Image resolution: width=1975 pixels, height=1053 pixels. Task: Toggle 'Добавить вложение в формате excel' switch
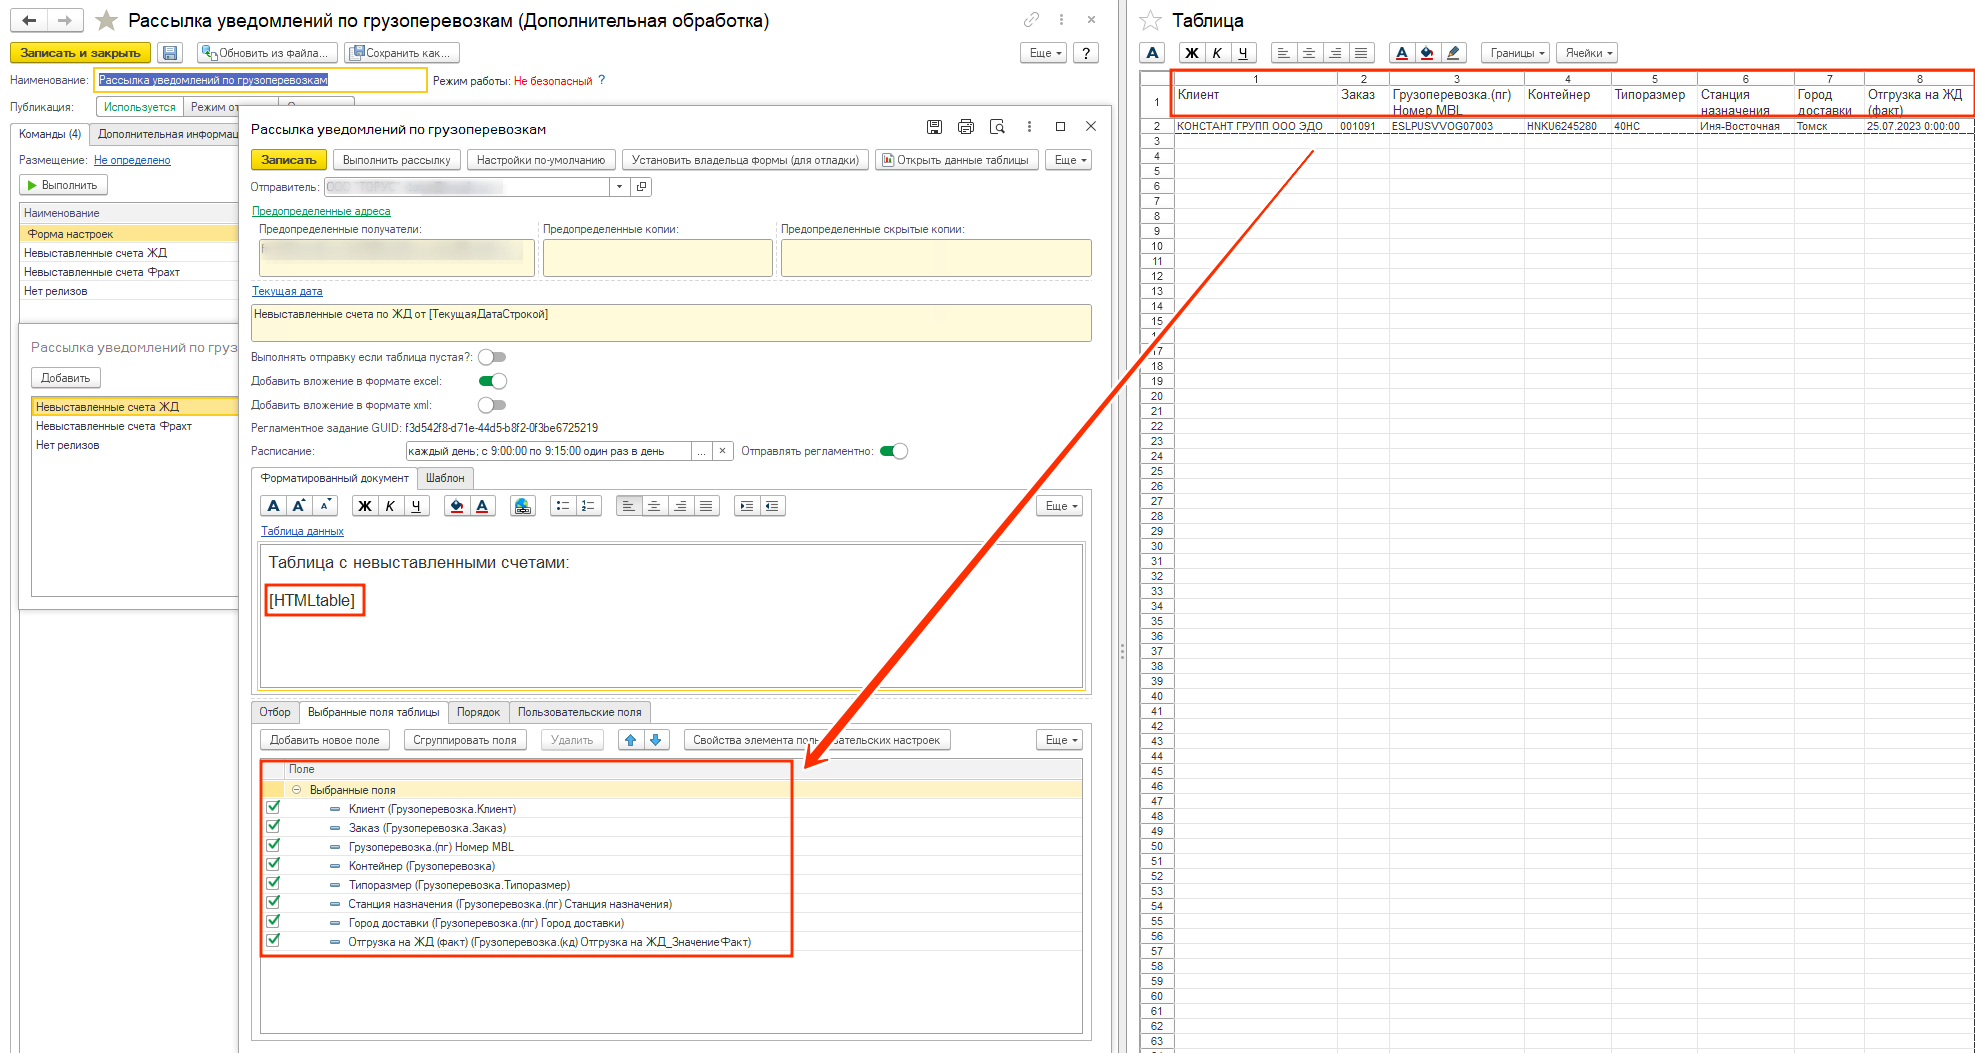pos(492,381)
